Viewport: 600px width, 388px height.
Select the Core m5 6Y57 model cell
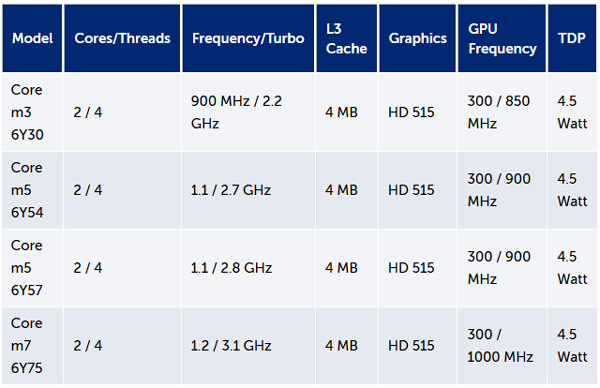(x=32, y=268)
